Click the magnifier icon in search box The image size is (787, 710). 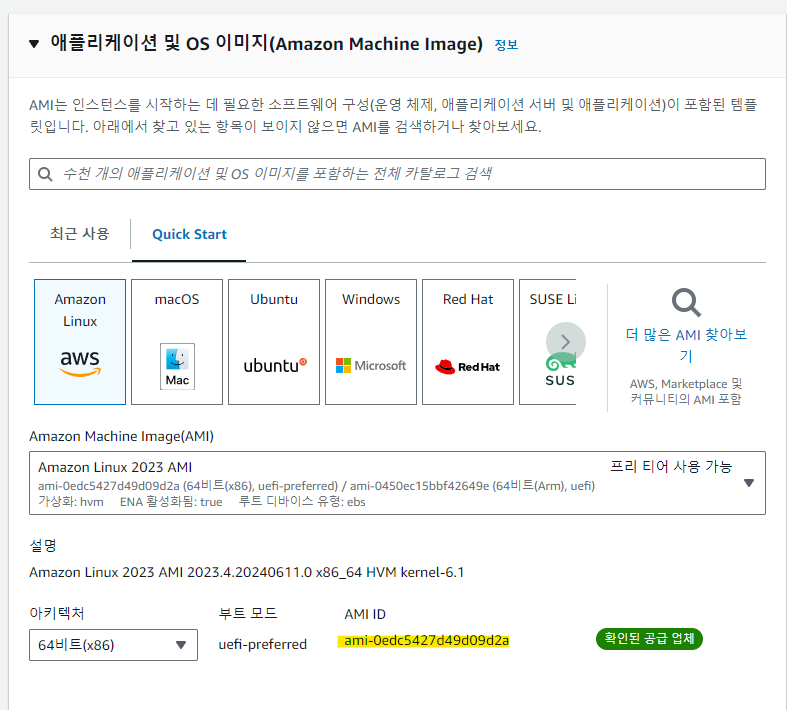45,174
